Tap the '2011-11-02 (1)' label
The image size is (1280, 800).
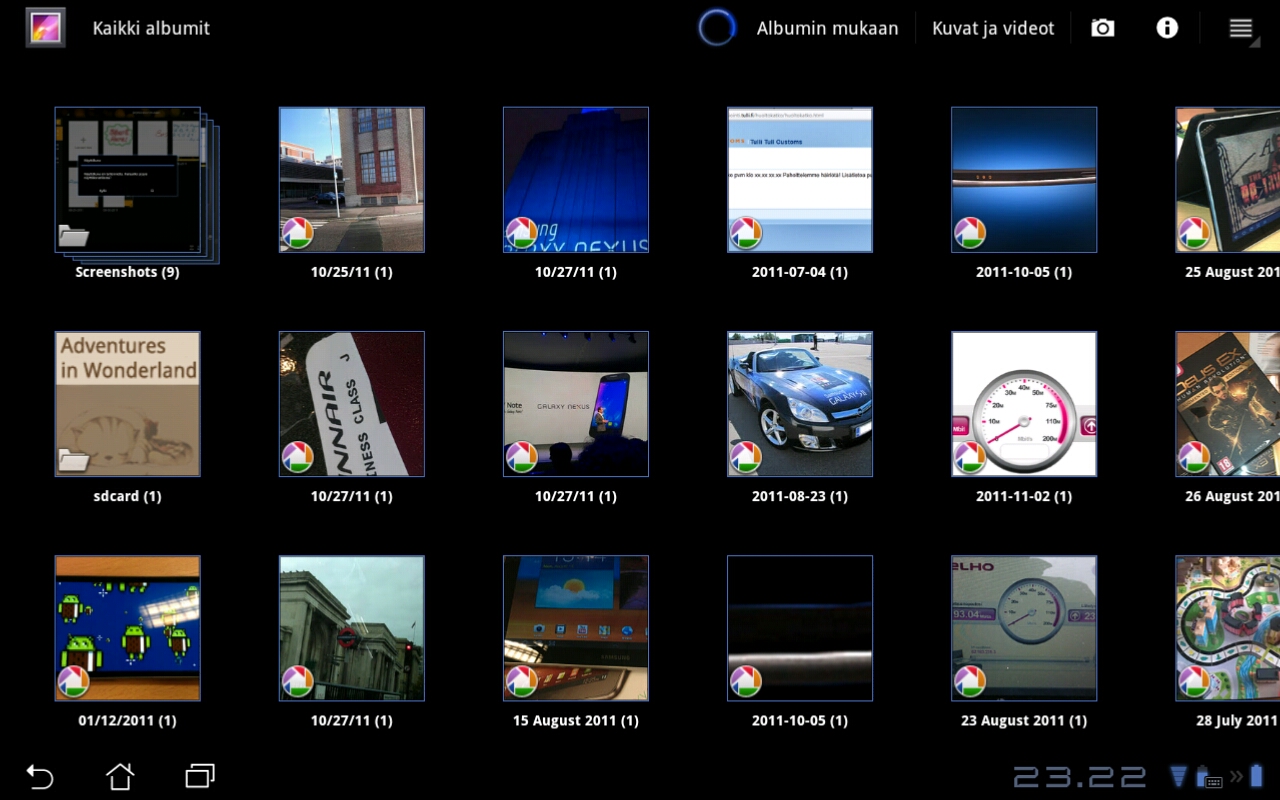click(1024, 496)
